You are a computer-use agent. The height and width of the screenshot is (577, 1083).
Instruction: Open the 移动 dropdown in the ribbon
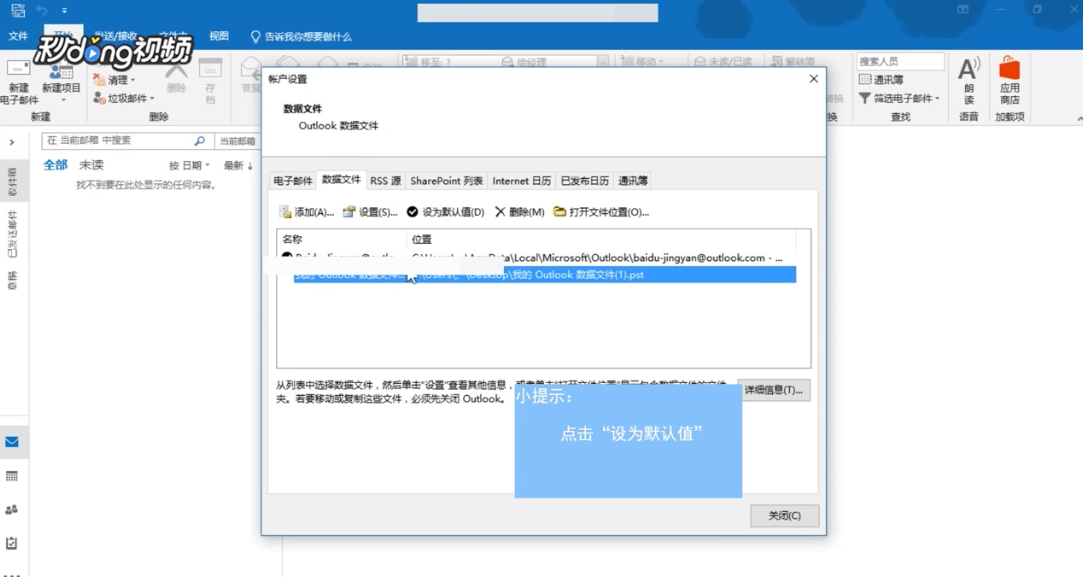point(642,62)
